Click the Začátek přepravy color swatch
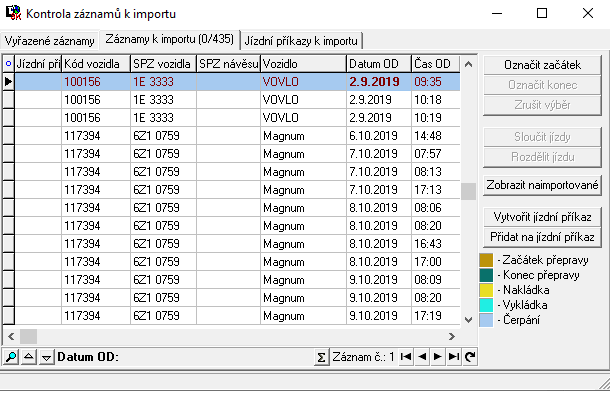The width and height of the screenshot is (610, 394). (x=486, y=260)
